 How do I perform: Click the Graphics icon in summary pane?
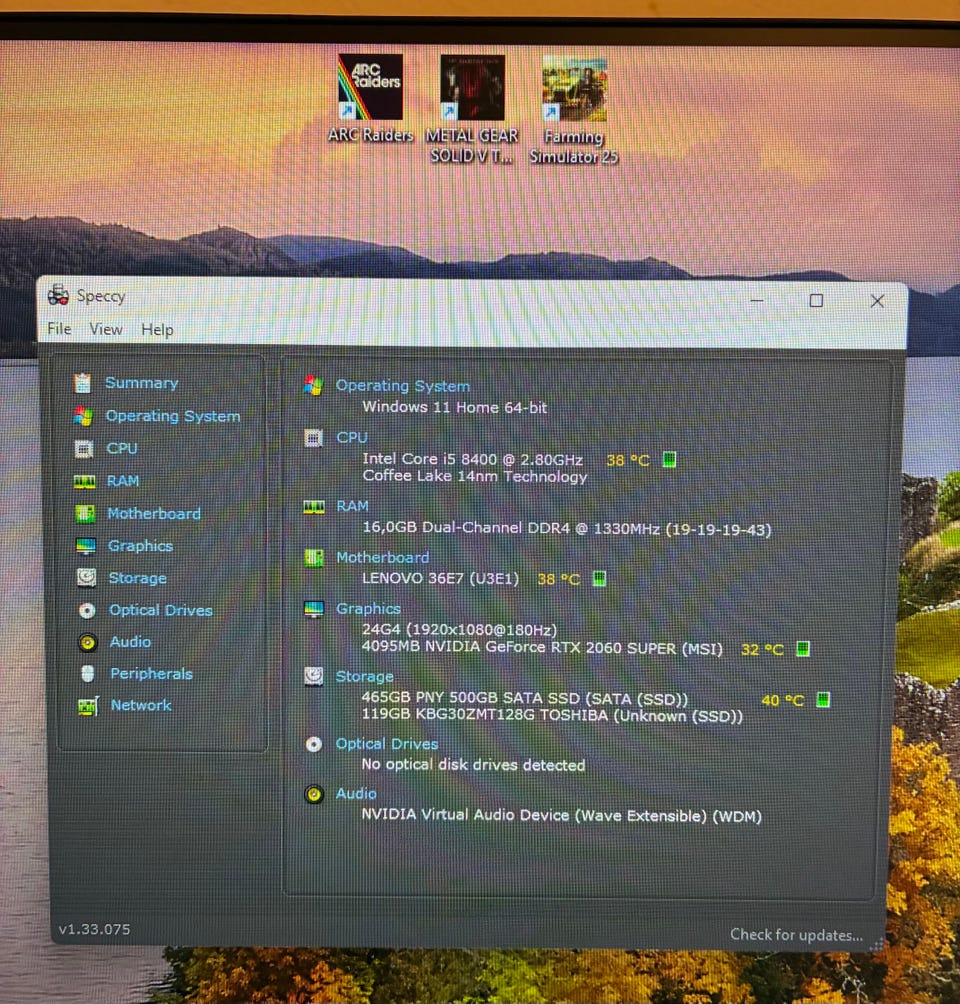point(314,609)
